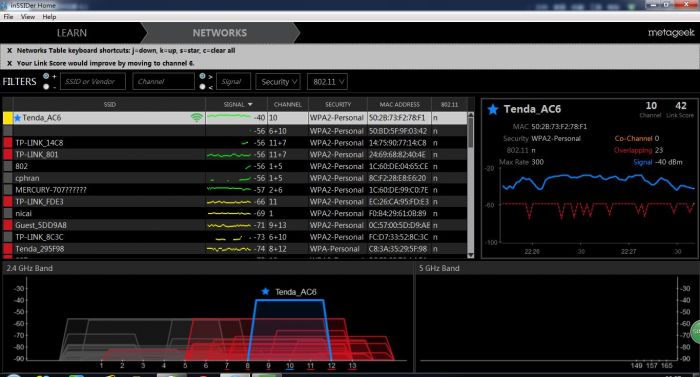Select the plus (include) SSID filter radio

tap(46, 76)
